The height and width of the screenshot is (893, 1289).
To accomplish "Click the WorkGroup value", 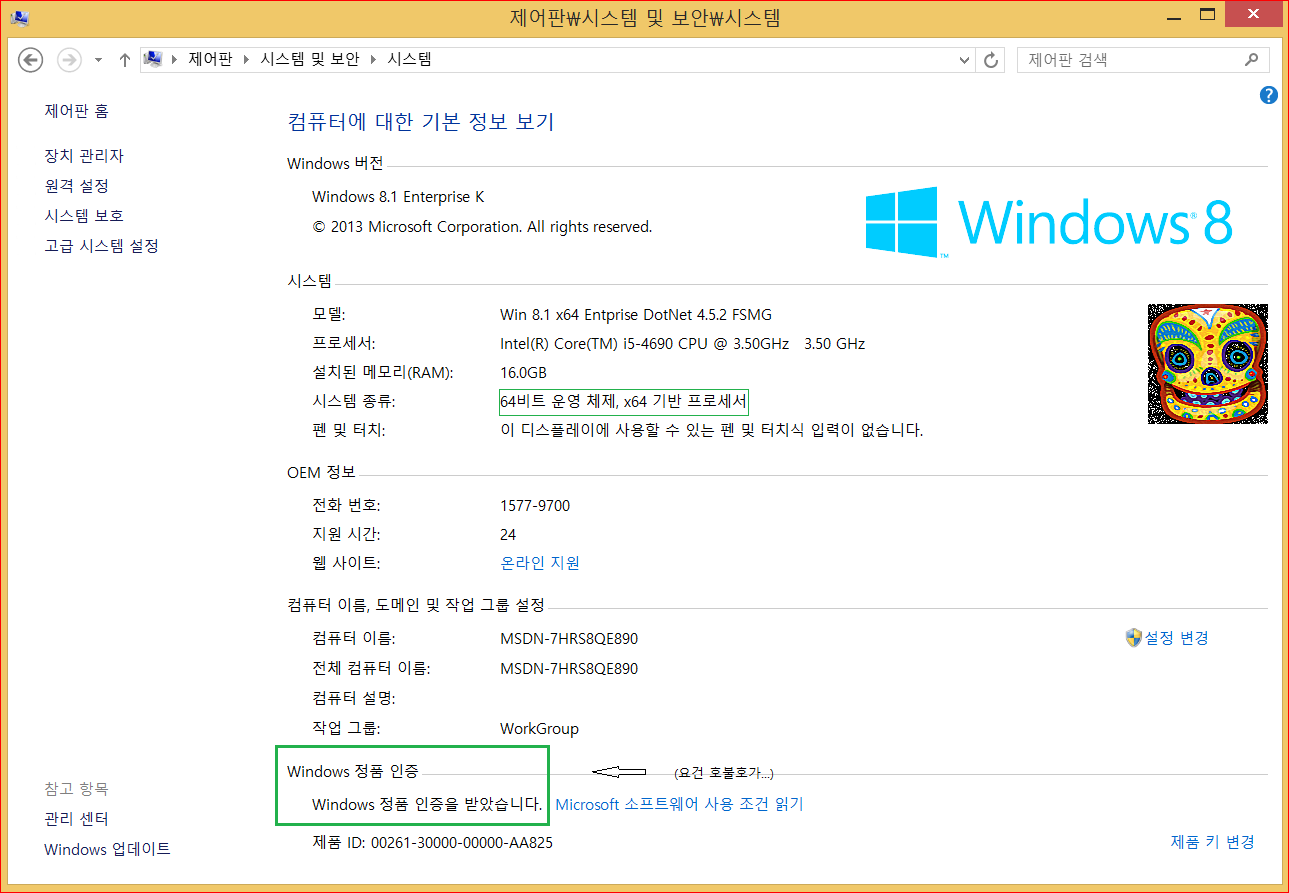I will [x=539, y=729].
